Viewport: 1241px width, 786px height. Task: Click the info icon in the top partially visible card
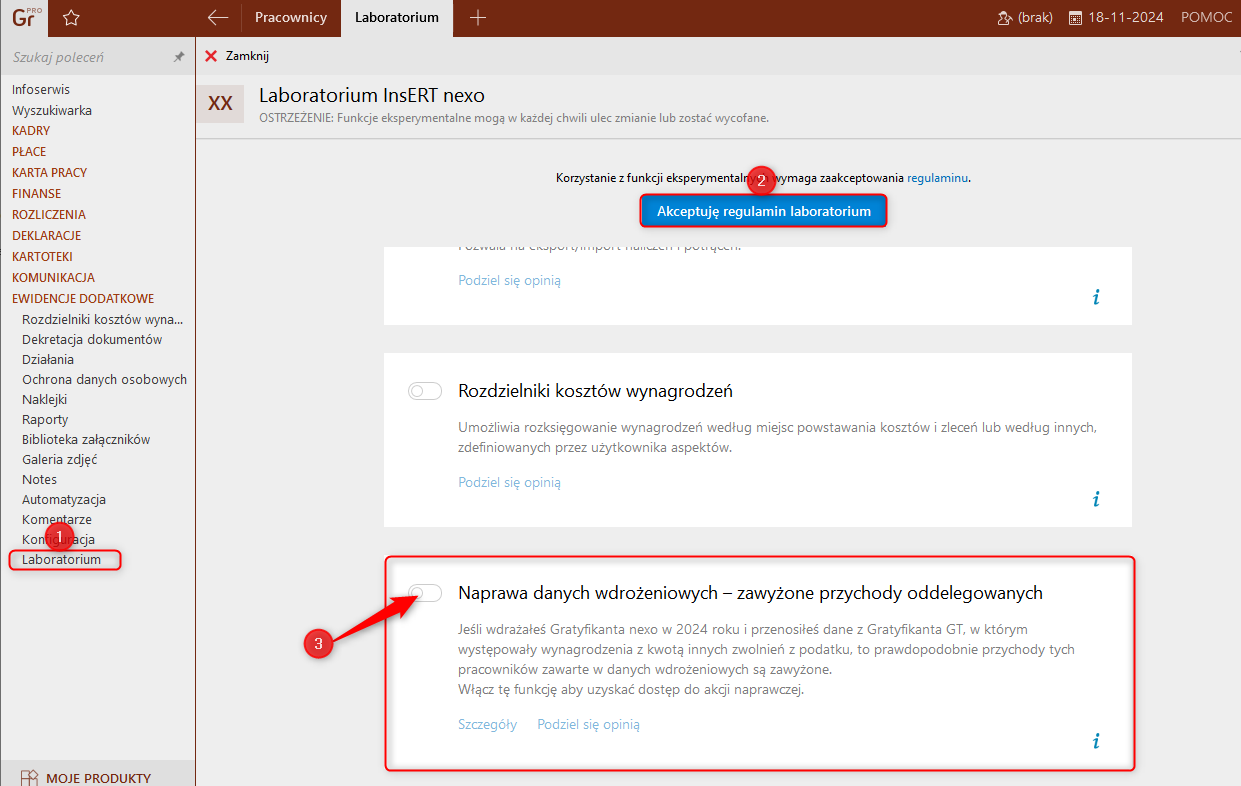1097,297
